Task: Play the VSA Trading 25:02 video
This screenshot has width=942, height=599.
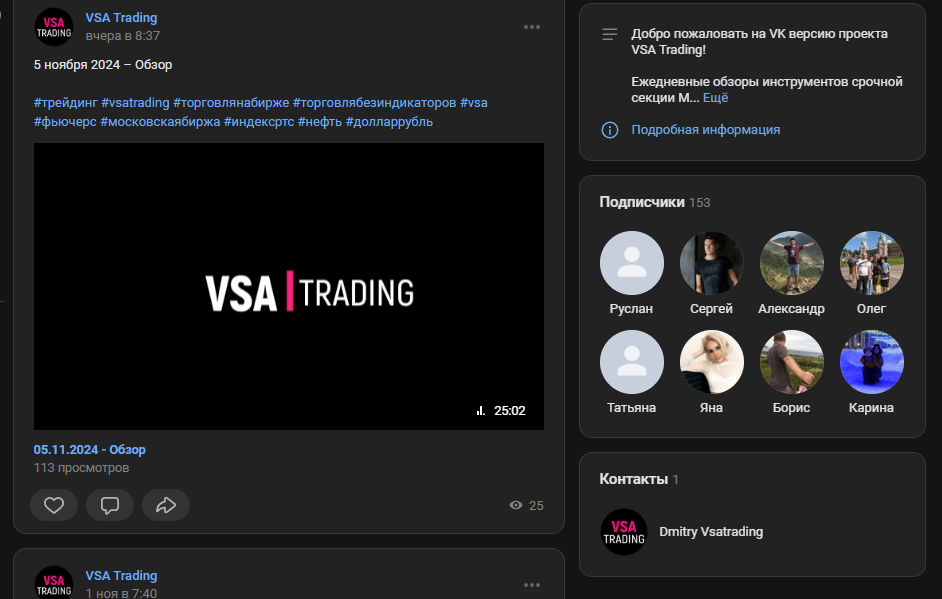Action: click(288, 286)
